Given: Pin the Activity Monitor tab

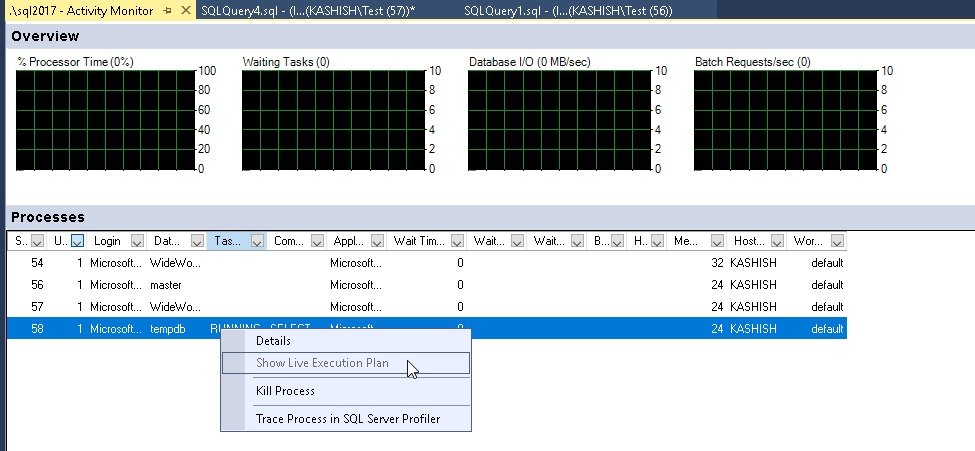Looking at the screenshot, I should click(167, 11).
